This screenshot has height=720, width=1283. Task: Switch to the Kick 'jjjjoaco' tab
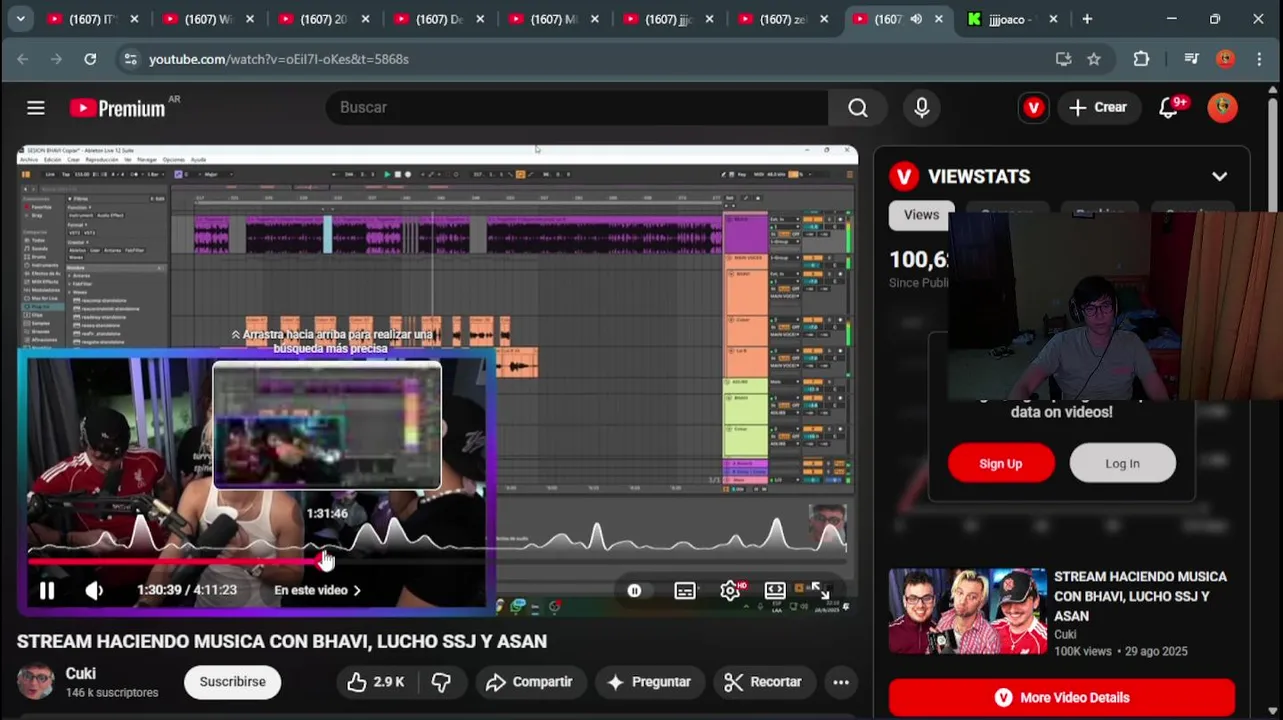[1014, 19]
